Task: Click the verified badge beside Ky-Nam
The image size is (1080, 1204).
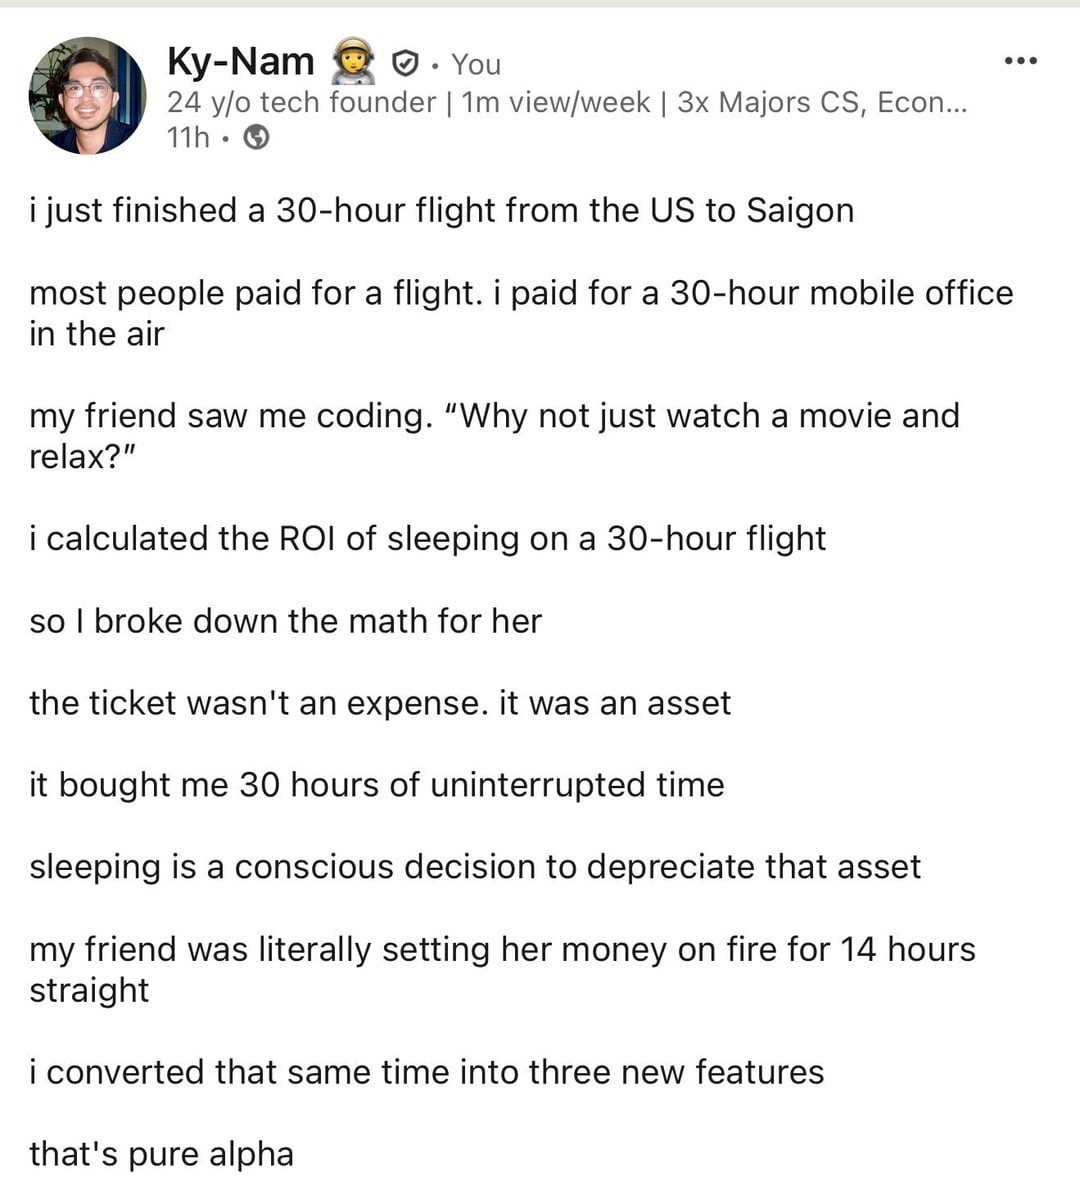Action: pyautogui.click(x=403, y=64)
